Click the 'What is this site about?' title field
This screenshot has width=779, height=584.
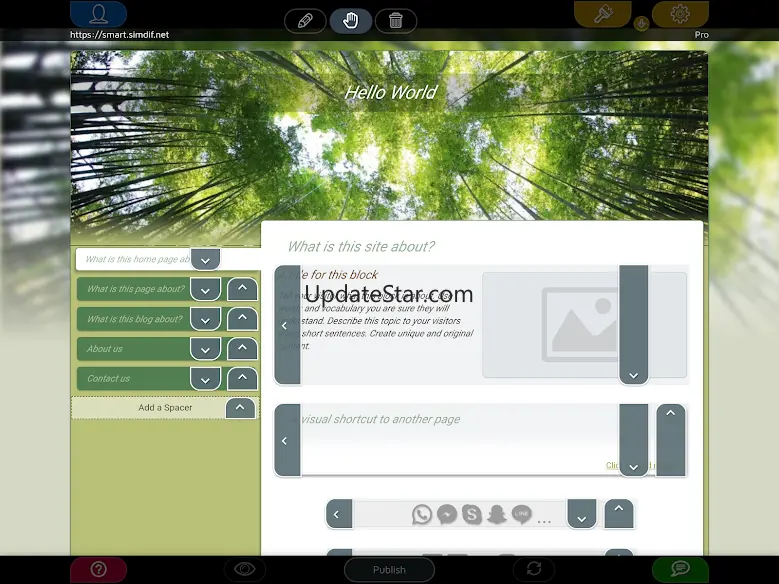361,247
